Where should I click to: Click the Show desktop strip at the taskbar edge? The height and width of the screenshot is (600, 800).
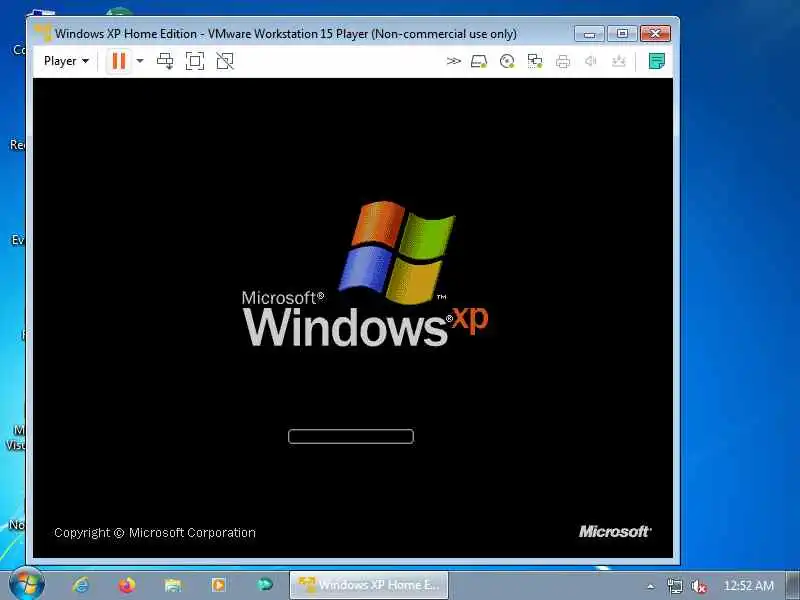pyautogui.click(x=793, y=585)
